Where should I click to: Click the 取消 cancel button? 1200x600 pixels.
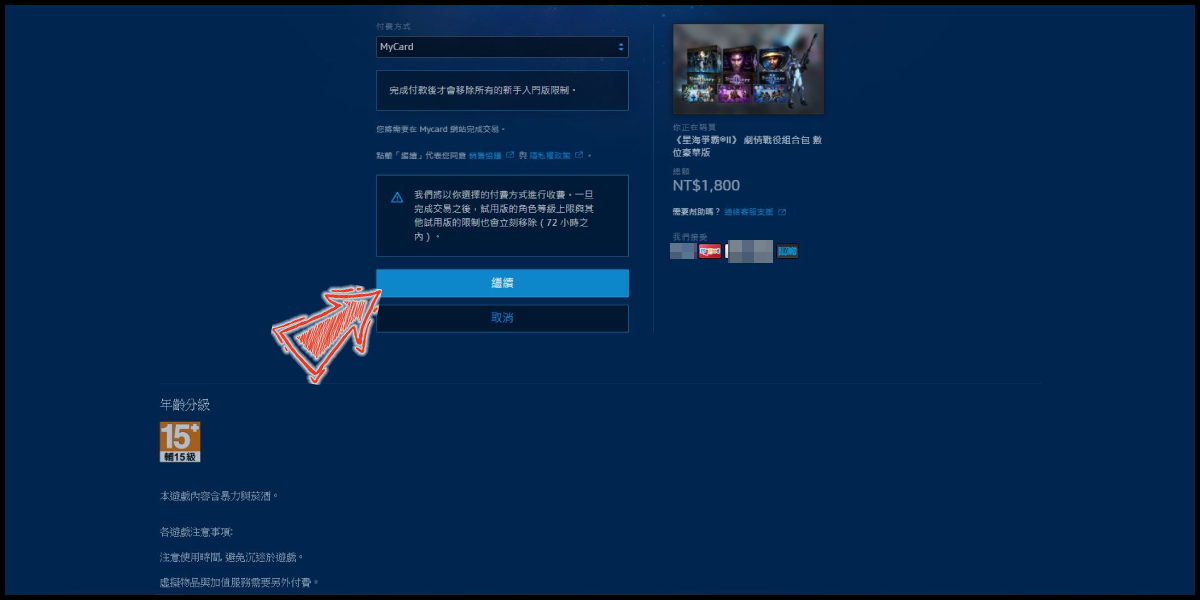[x=502, y=318]
